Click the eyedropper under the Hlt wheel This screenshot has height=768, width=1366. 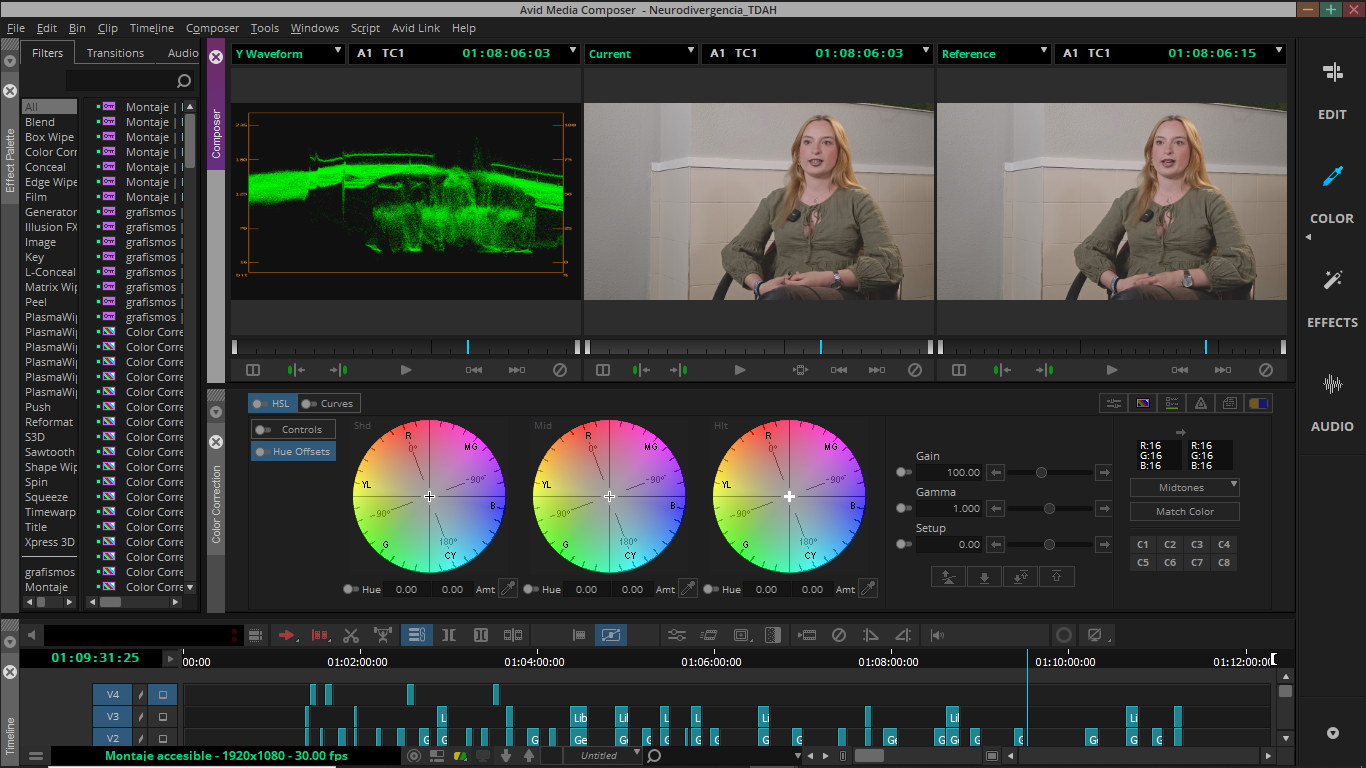pyautogui.click(x=868, y=588)
